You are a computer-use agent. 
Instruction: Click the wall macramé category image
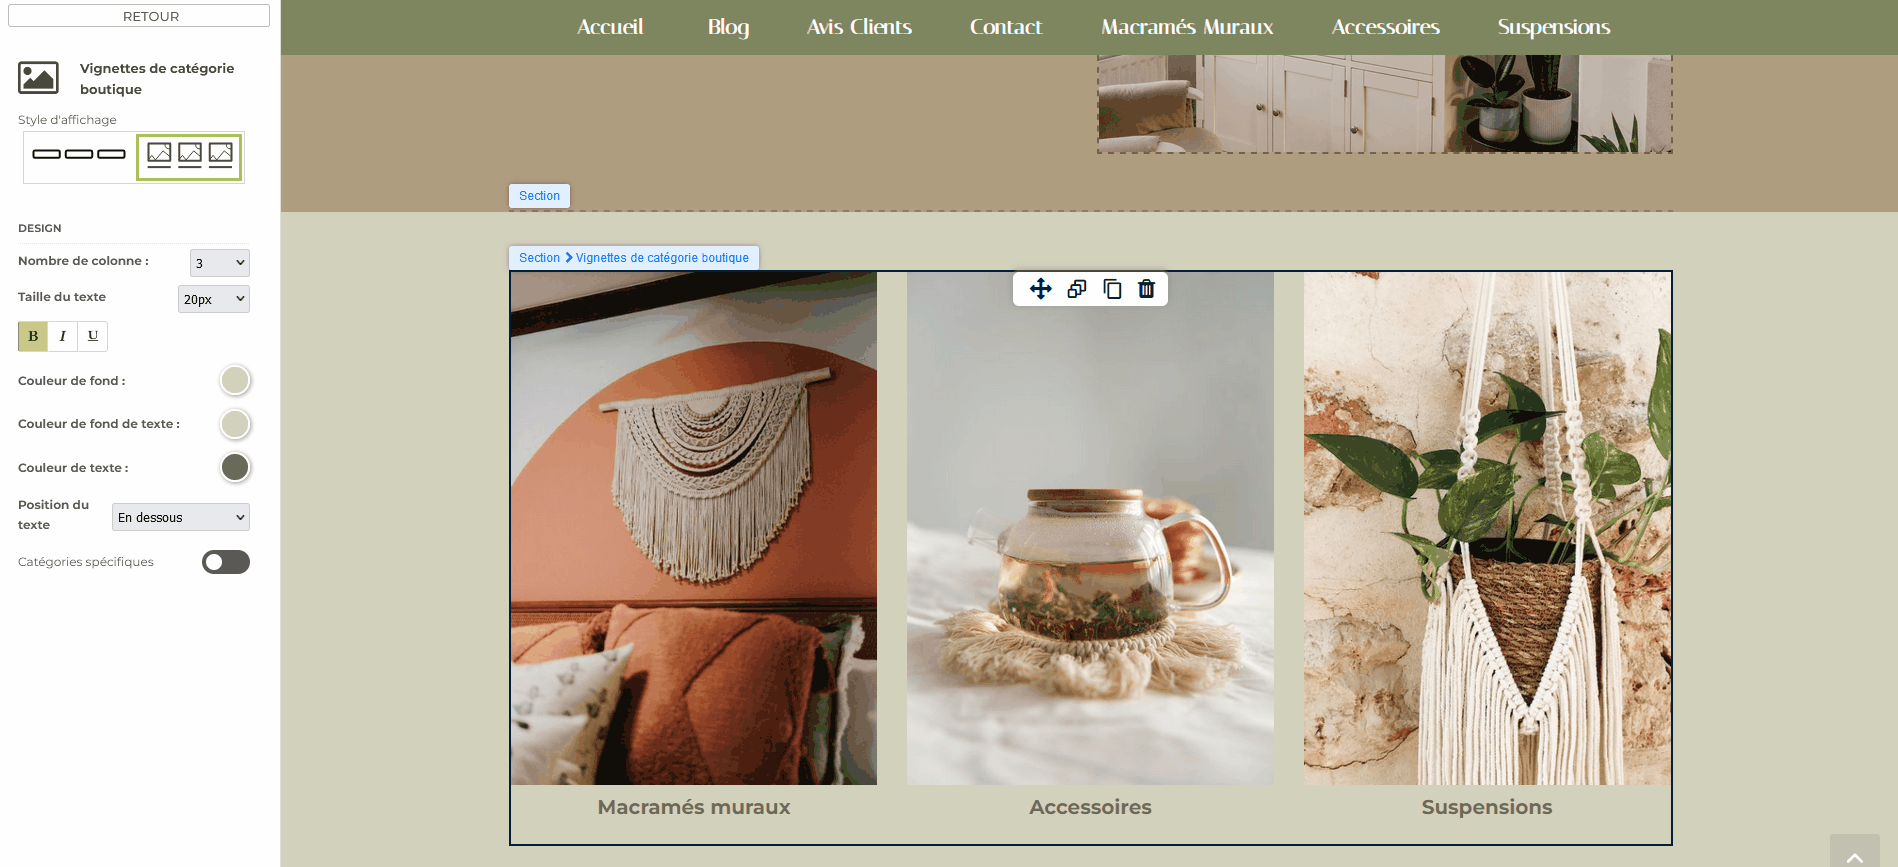694,528
